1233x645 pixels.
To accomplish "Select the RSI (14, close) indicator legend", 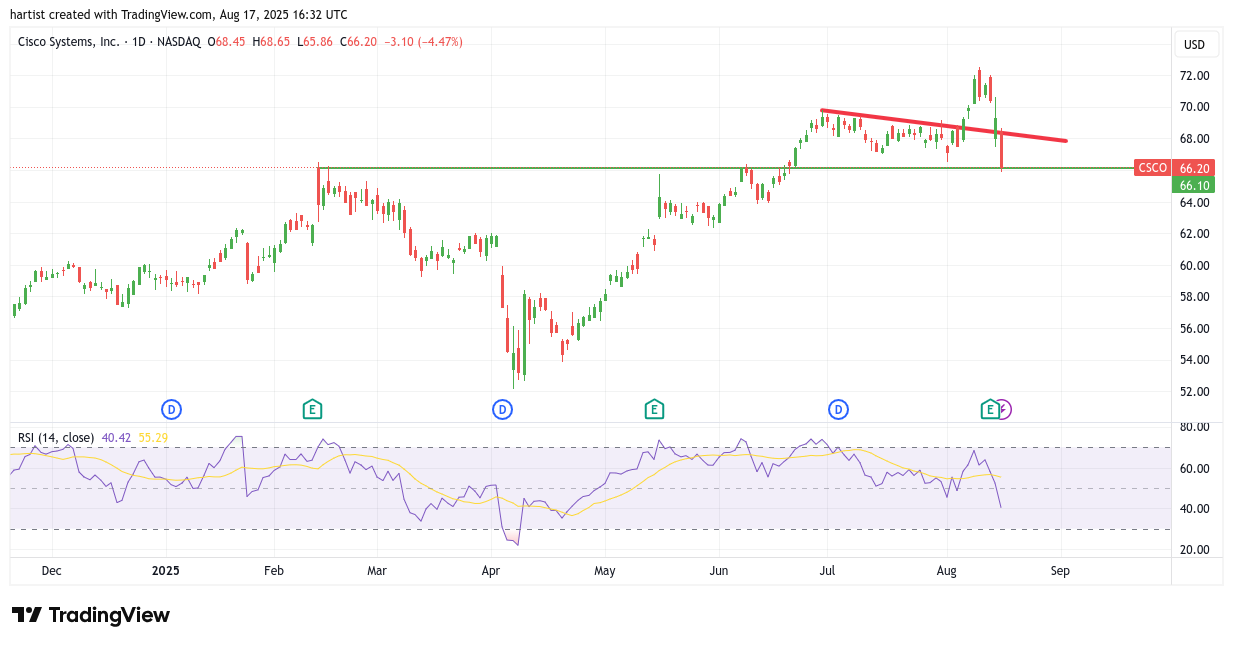I will 56,438.
